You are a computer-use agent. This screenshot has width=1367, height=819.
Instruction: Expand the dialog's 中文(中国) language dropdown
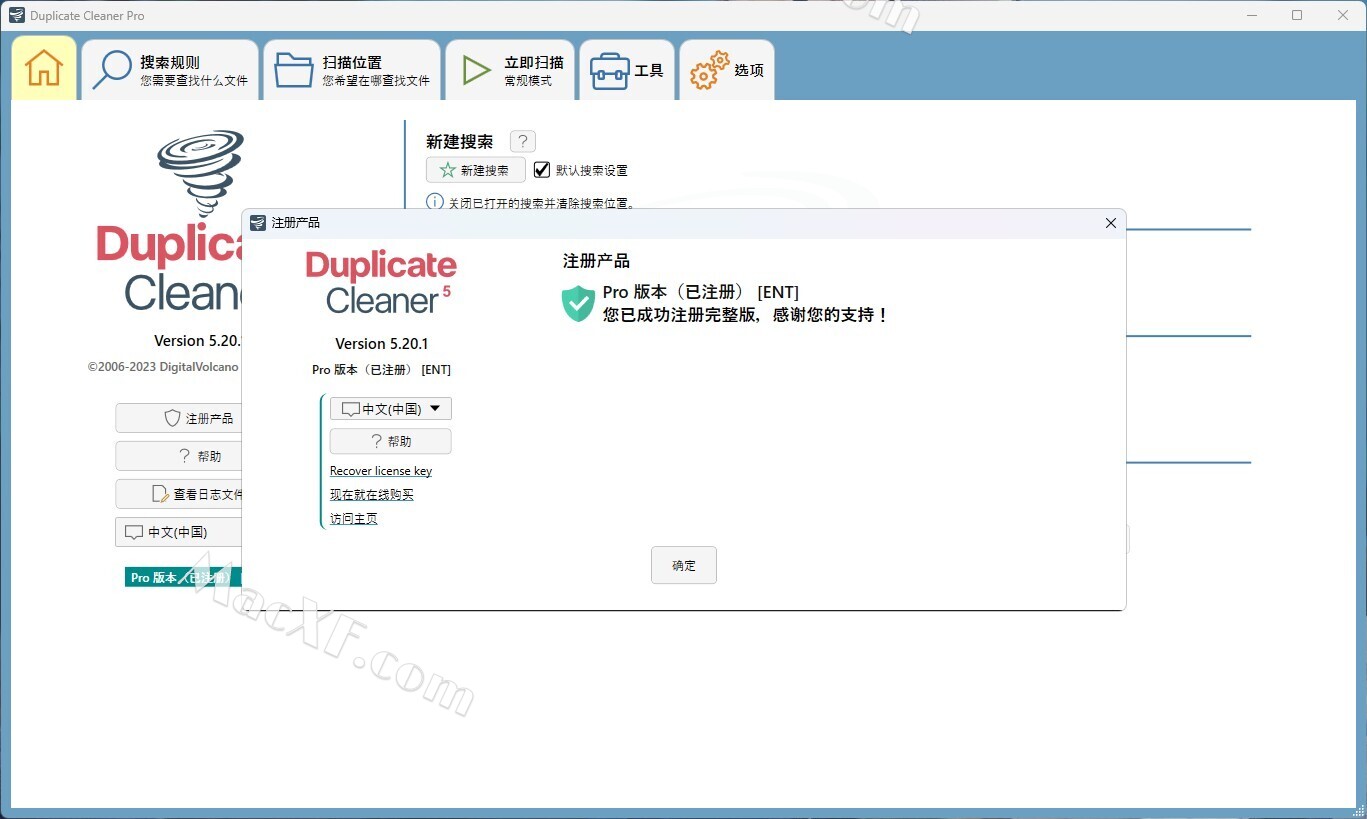(x=391, y=409)
